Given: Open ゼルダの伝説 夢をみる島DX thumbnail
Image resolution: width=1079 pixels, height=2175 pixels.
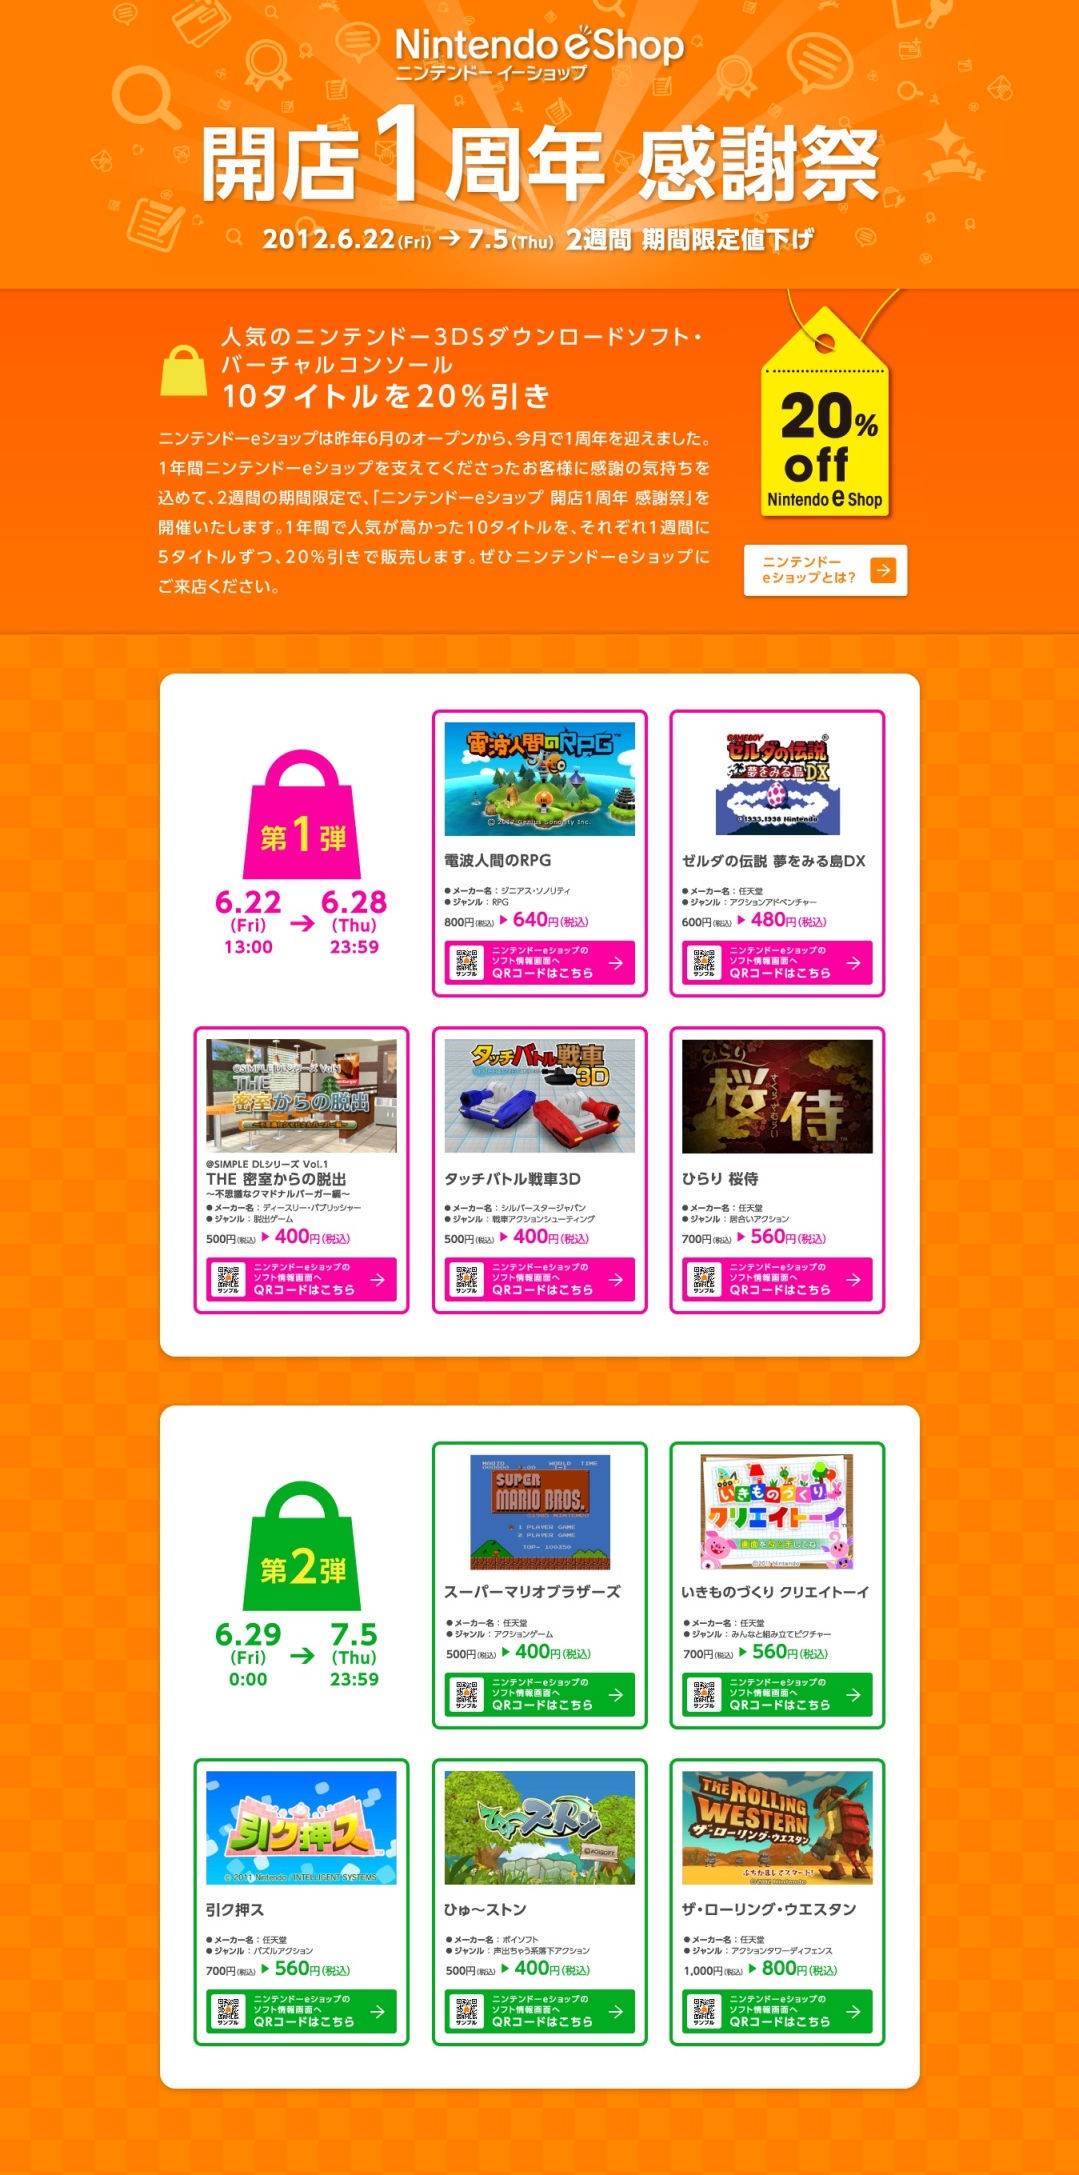Looking at the screenshot, I should coord(777,779).
